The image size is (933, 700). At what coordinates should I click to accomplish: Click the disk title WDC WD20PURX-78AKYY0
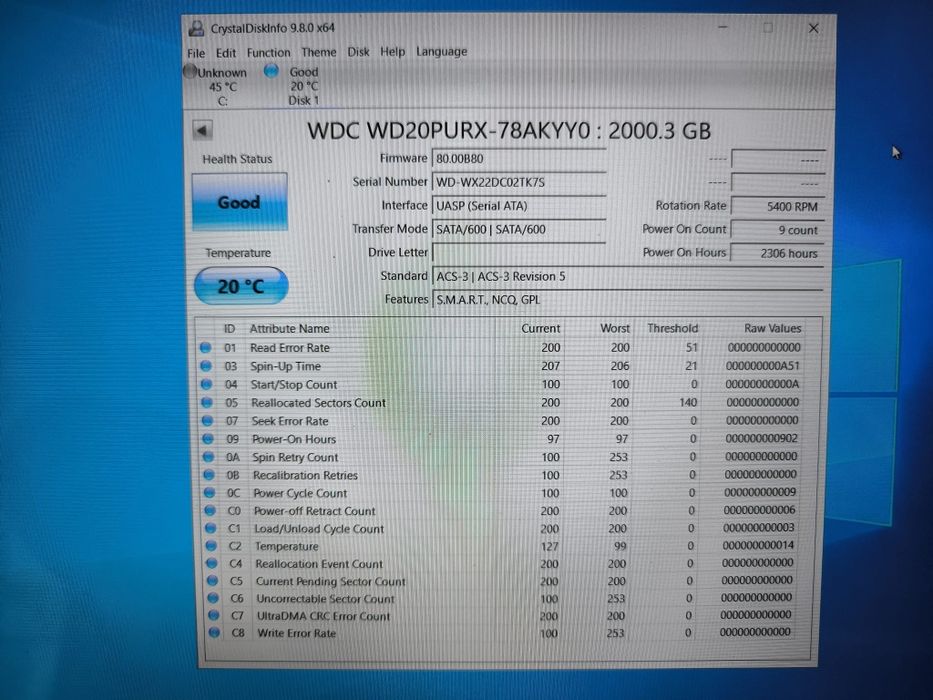click(449, 131)
